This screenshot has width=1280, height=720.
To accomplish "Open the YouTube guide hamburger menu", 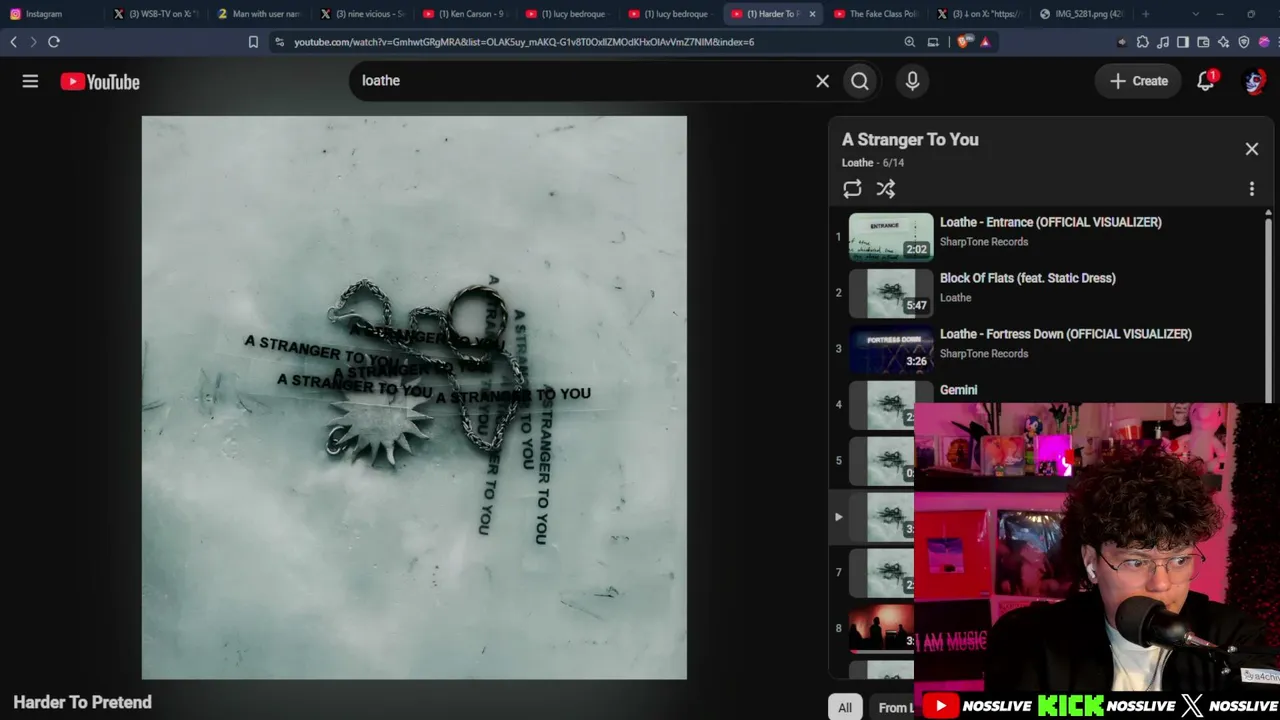I will click(x=30, y=82).
